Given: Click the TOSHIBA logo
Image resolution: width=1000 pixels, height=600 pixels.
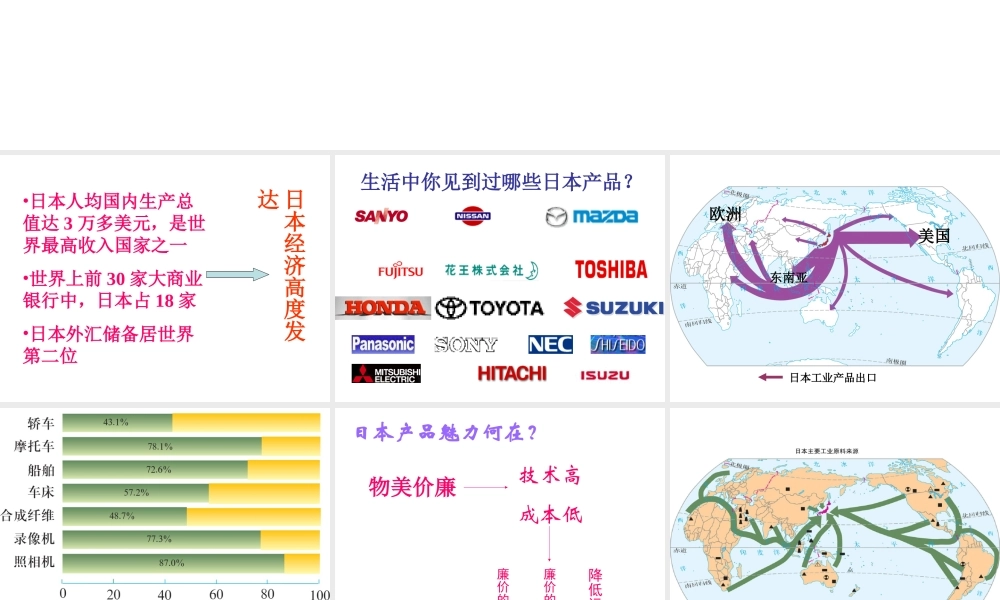Looking at the screenshot, I should (611, 269).
